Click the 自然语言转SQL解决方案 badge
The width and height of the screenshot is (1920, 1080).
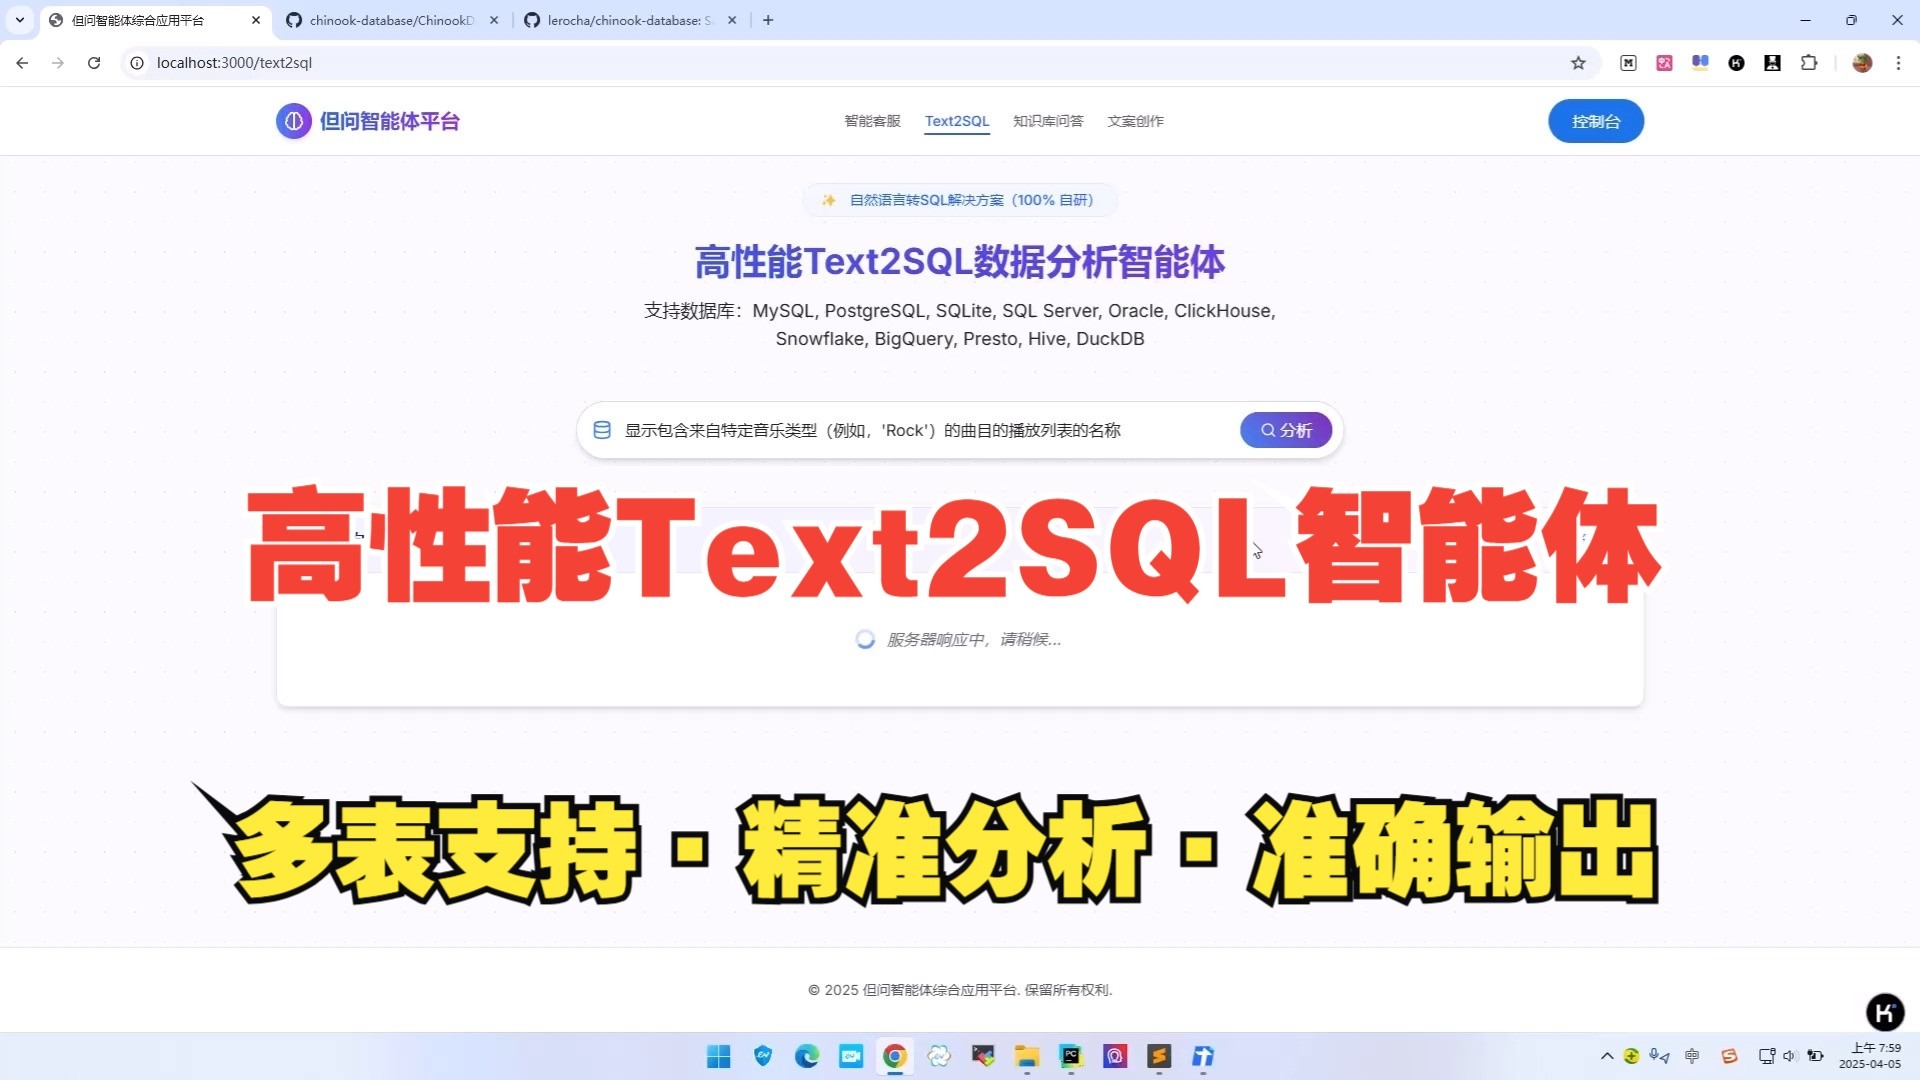tap(958, 199)
